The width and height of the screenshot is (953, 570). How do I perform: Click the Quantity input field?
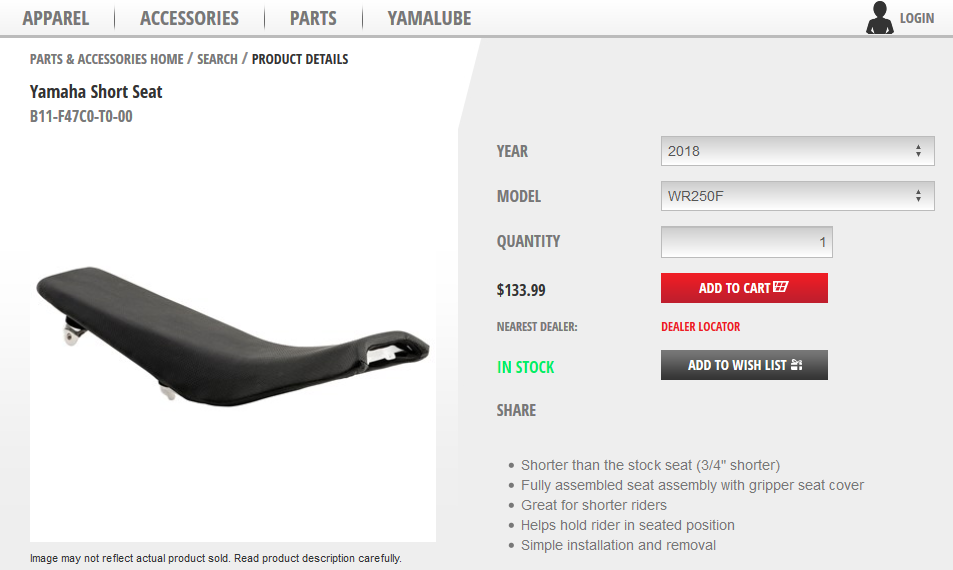[x=746, y=242]
